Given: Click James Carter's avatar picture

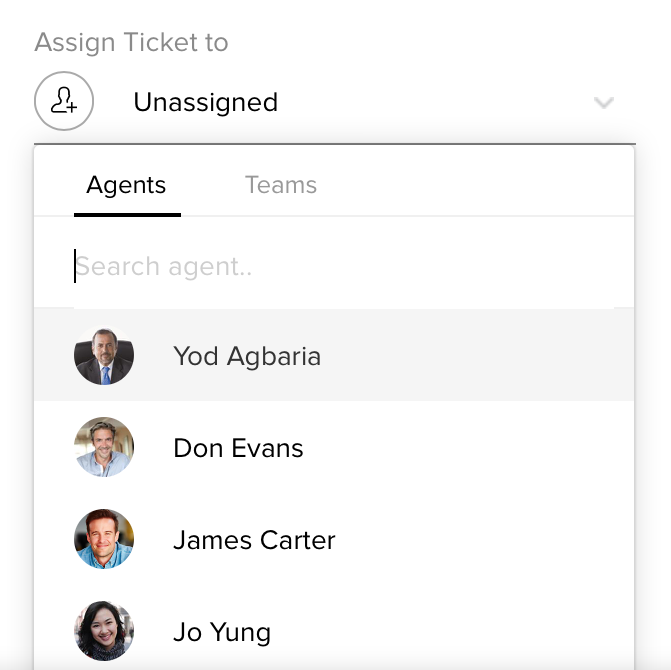Looking at the screenshot, I should (x=104, y=540).
